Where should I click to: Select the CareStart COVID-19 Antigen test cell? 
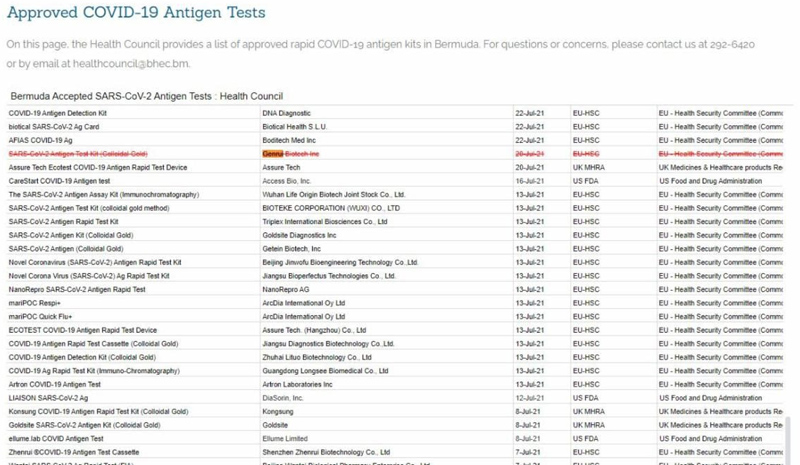coord(59,181)
